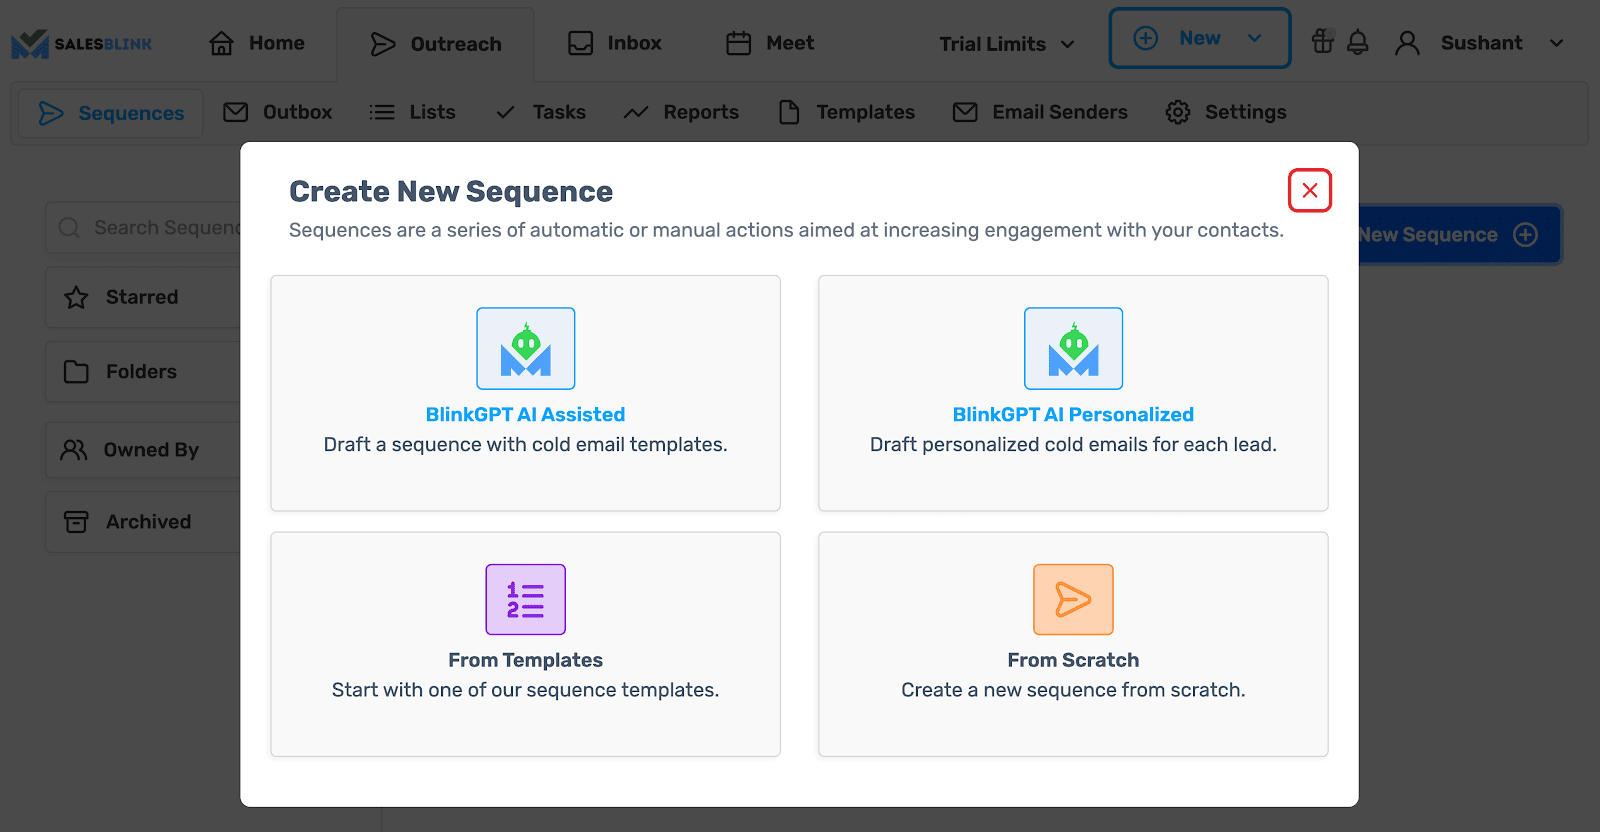Click the New Sequence plus circle icon

click(1525, 235)
